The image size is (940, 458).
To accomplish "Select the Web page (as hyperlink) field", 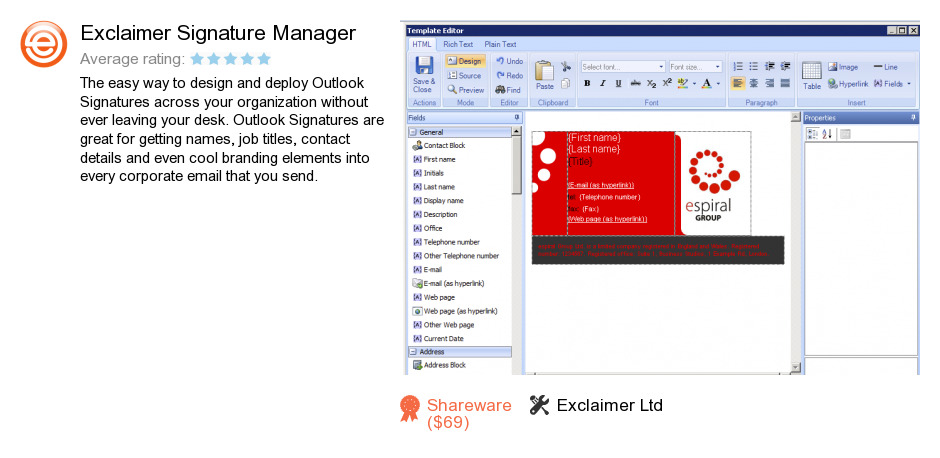I will [455, 311].
